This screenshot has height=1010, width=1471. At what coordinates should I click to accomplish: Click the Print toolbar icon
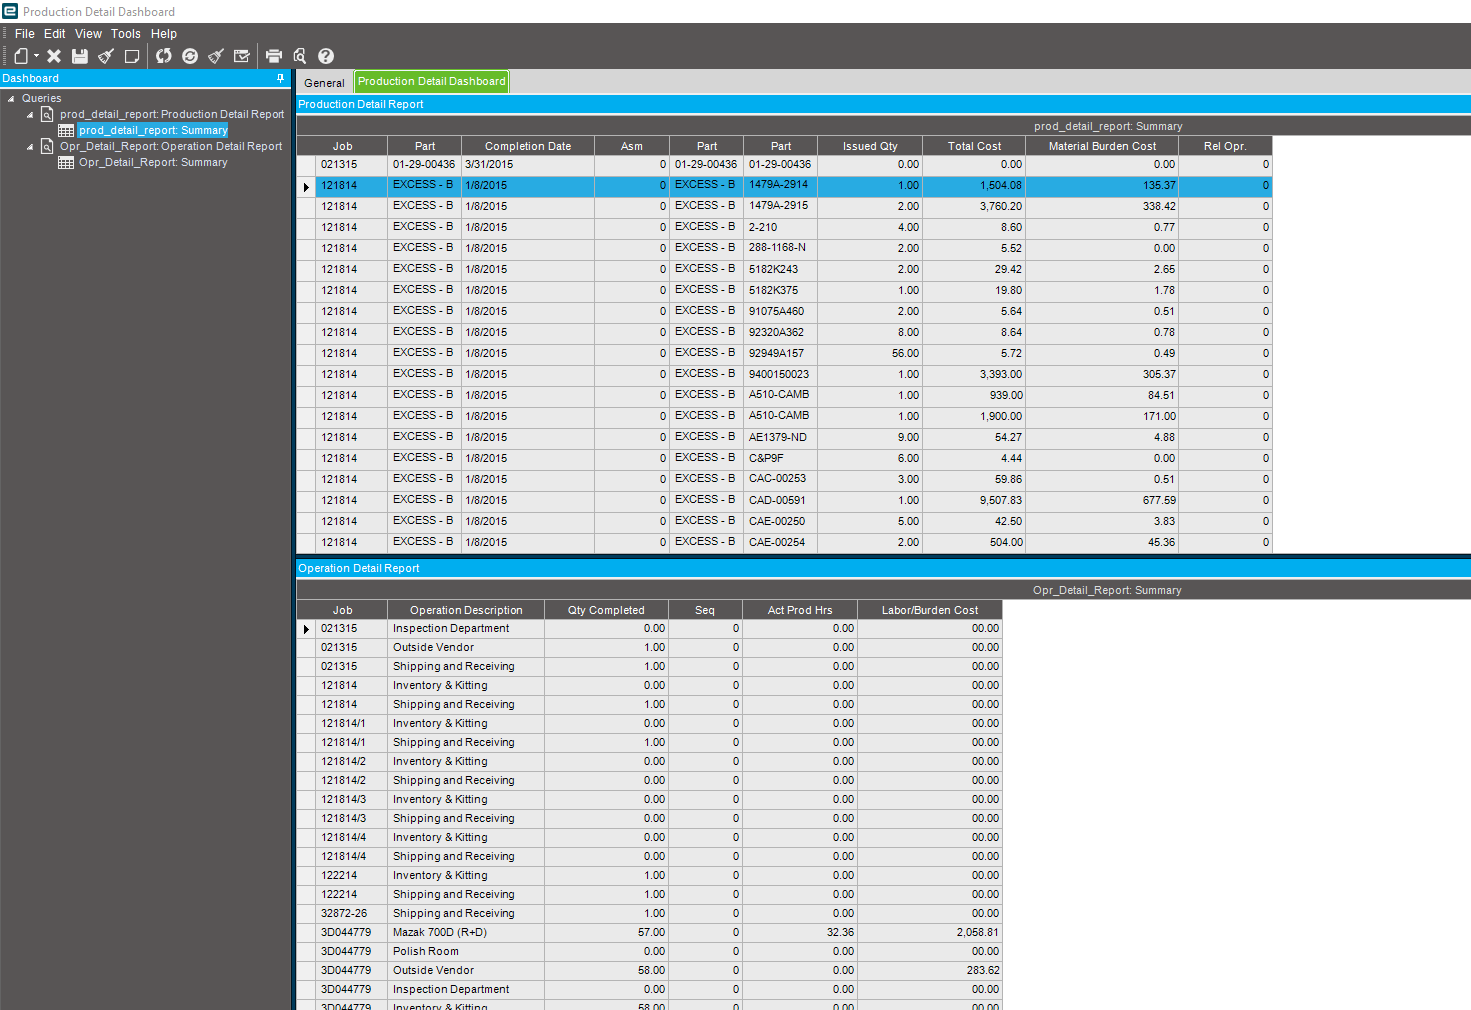[x=274, y=56]
